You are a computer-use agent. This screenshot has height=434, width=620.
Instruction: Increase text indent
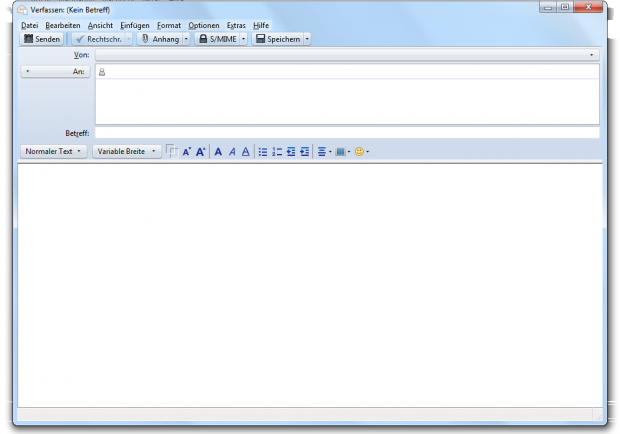pos(304,152)
